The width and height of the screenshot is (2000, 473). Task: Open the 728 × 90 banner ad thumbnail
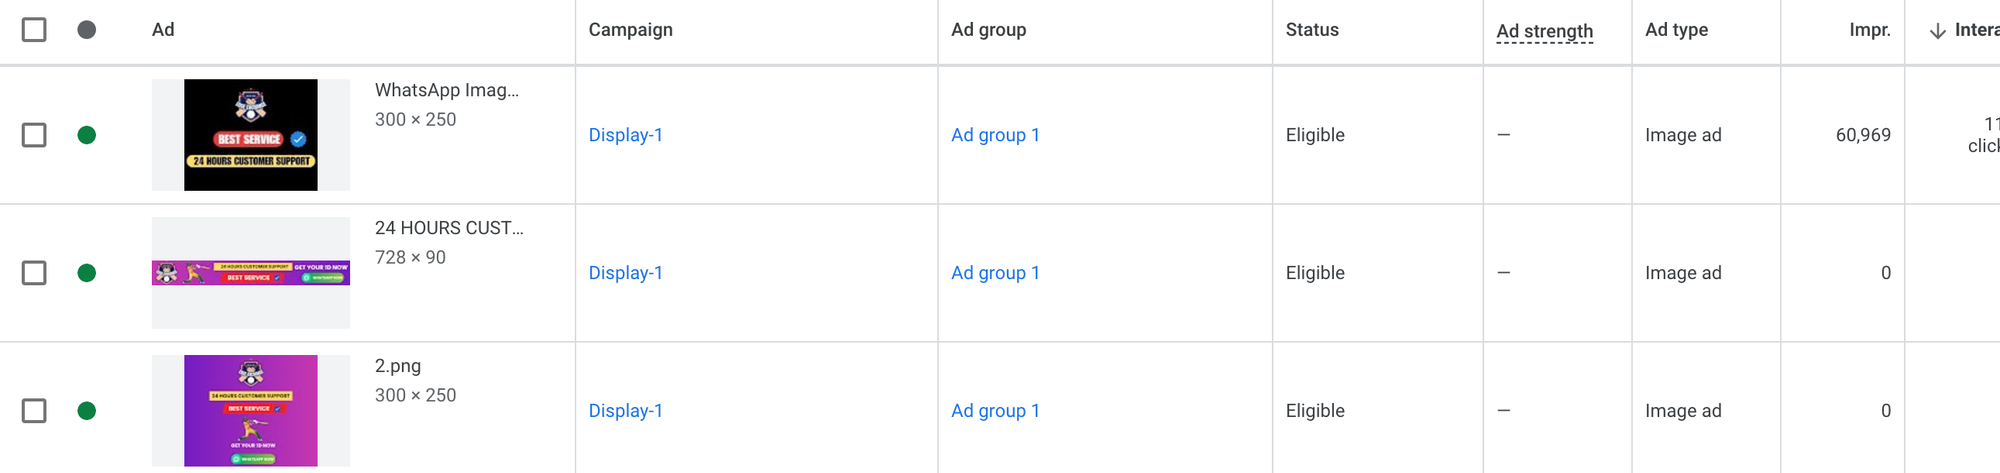point(251,273)
